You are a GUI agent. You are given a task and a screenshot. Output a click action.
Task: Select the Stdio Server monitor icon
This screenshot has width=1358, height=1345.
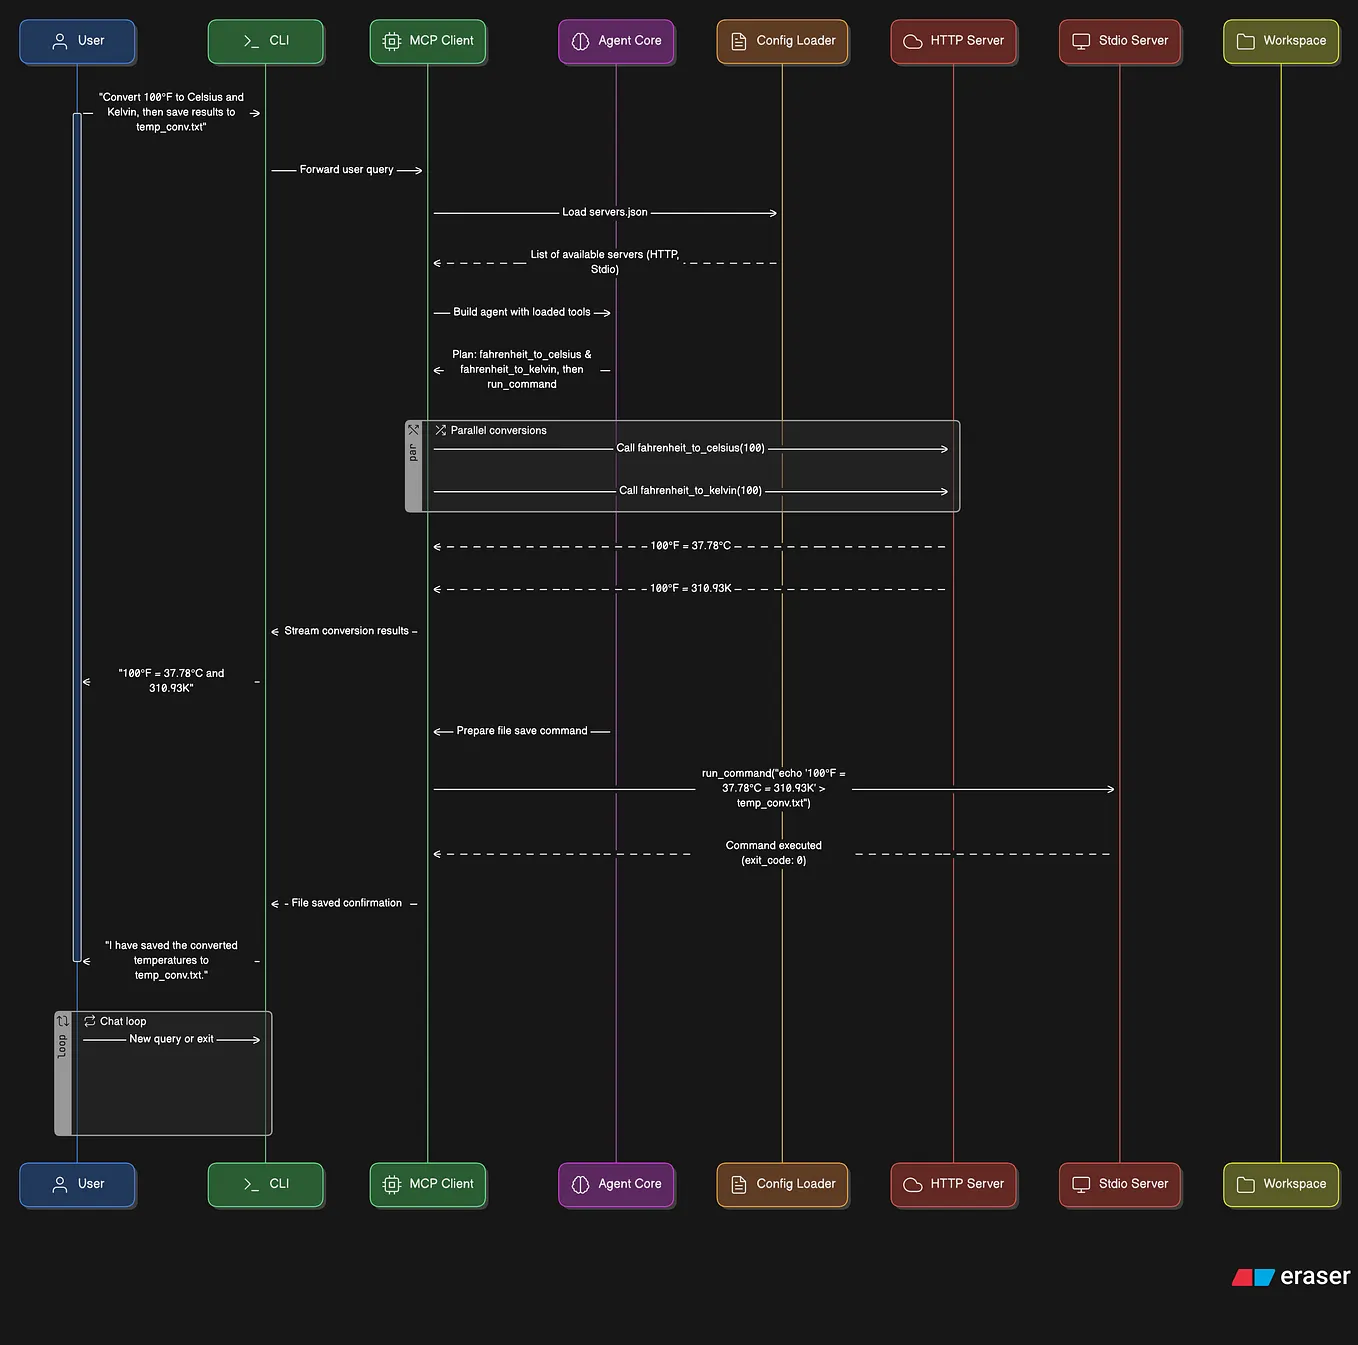click(x=1080, y=41)
